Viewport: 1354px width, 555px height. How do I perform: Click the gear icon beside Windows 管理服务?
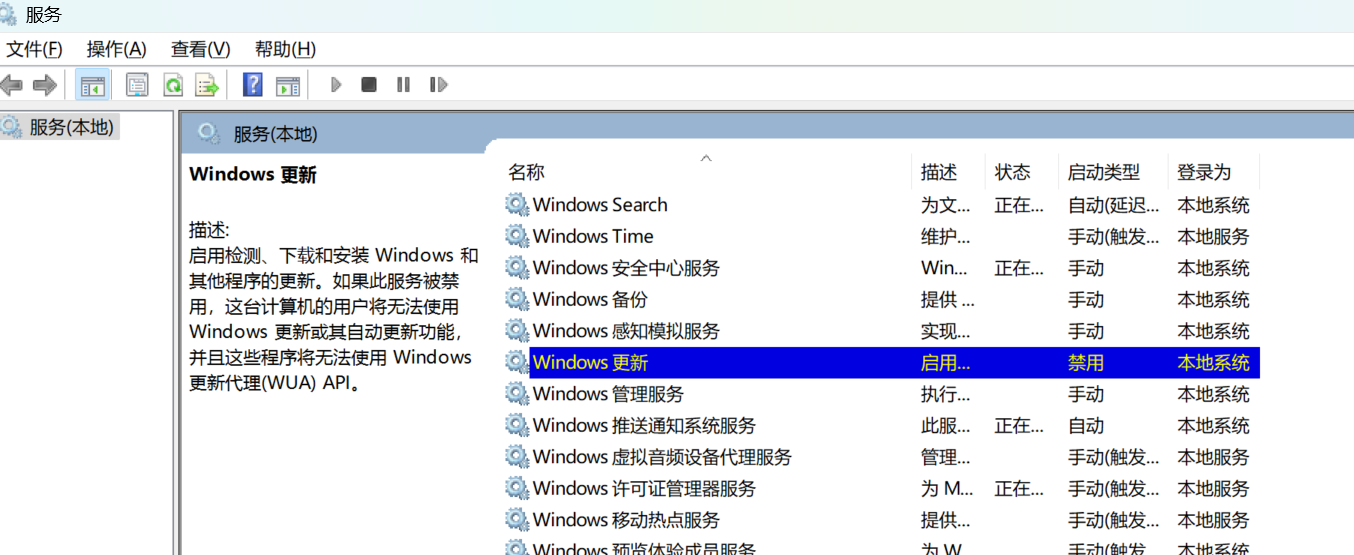tap(516, 394)
